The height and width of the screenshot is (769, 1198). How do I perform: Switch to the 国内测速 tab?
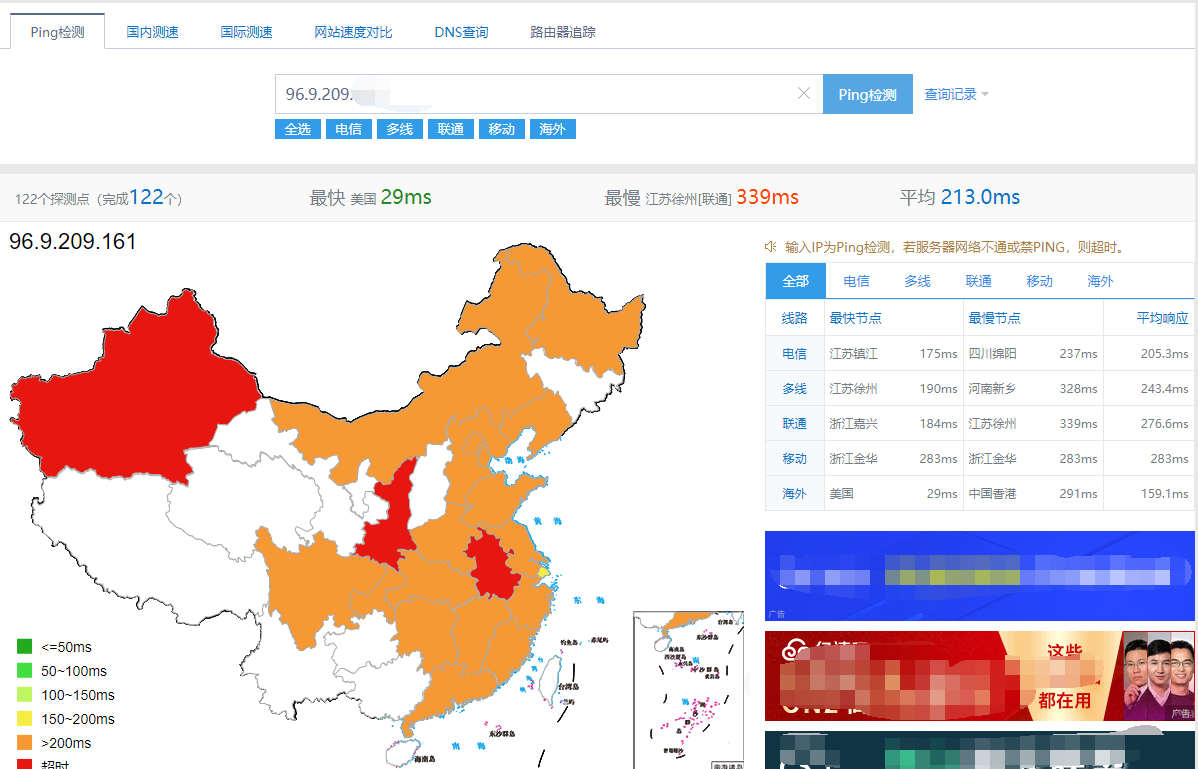(152, 31)
